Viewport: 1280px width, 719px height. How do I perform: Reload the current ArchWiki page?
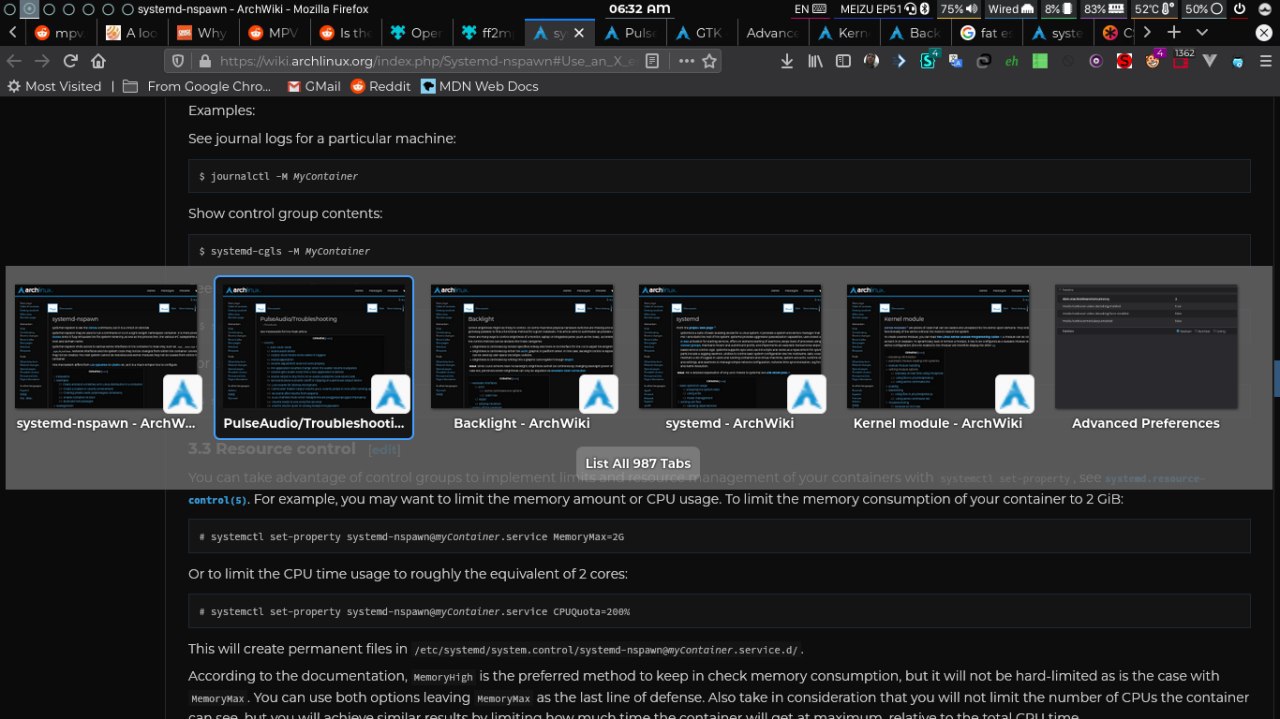click(70, 60)
